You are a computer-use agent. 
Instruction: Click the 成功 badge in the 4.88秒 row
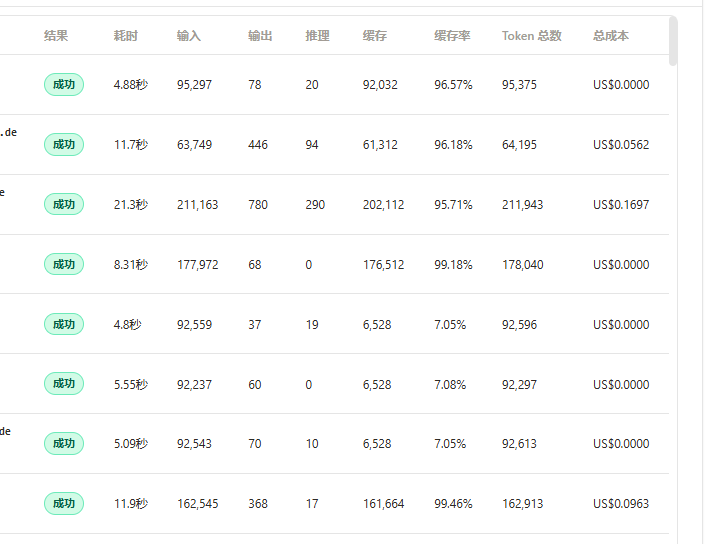point(64,85)
